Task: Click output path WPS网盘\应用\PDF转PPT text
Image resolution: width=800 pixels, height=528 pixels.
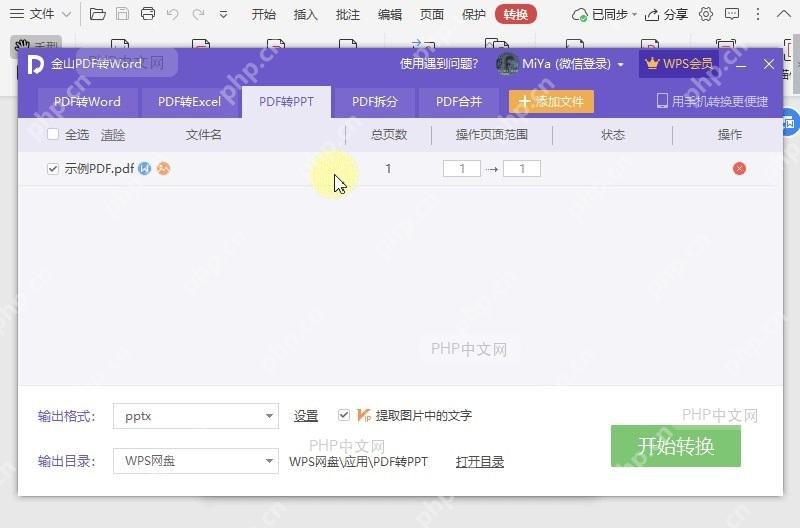Action: click(x=358, y=462)
